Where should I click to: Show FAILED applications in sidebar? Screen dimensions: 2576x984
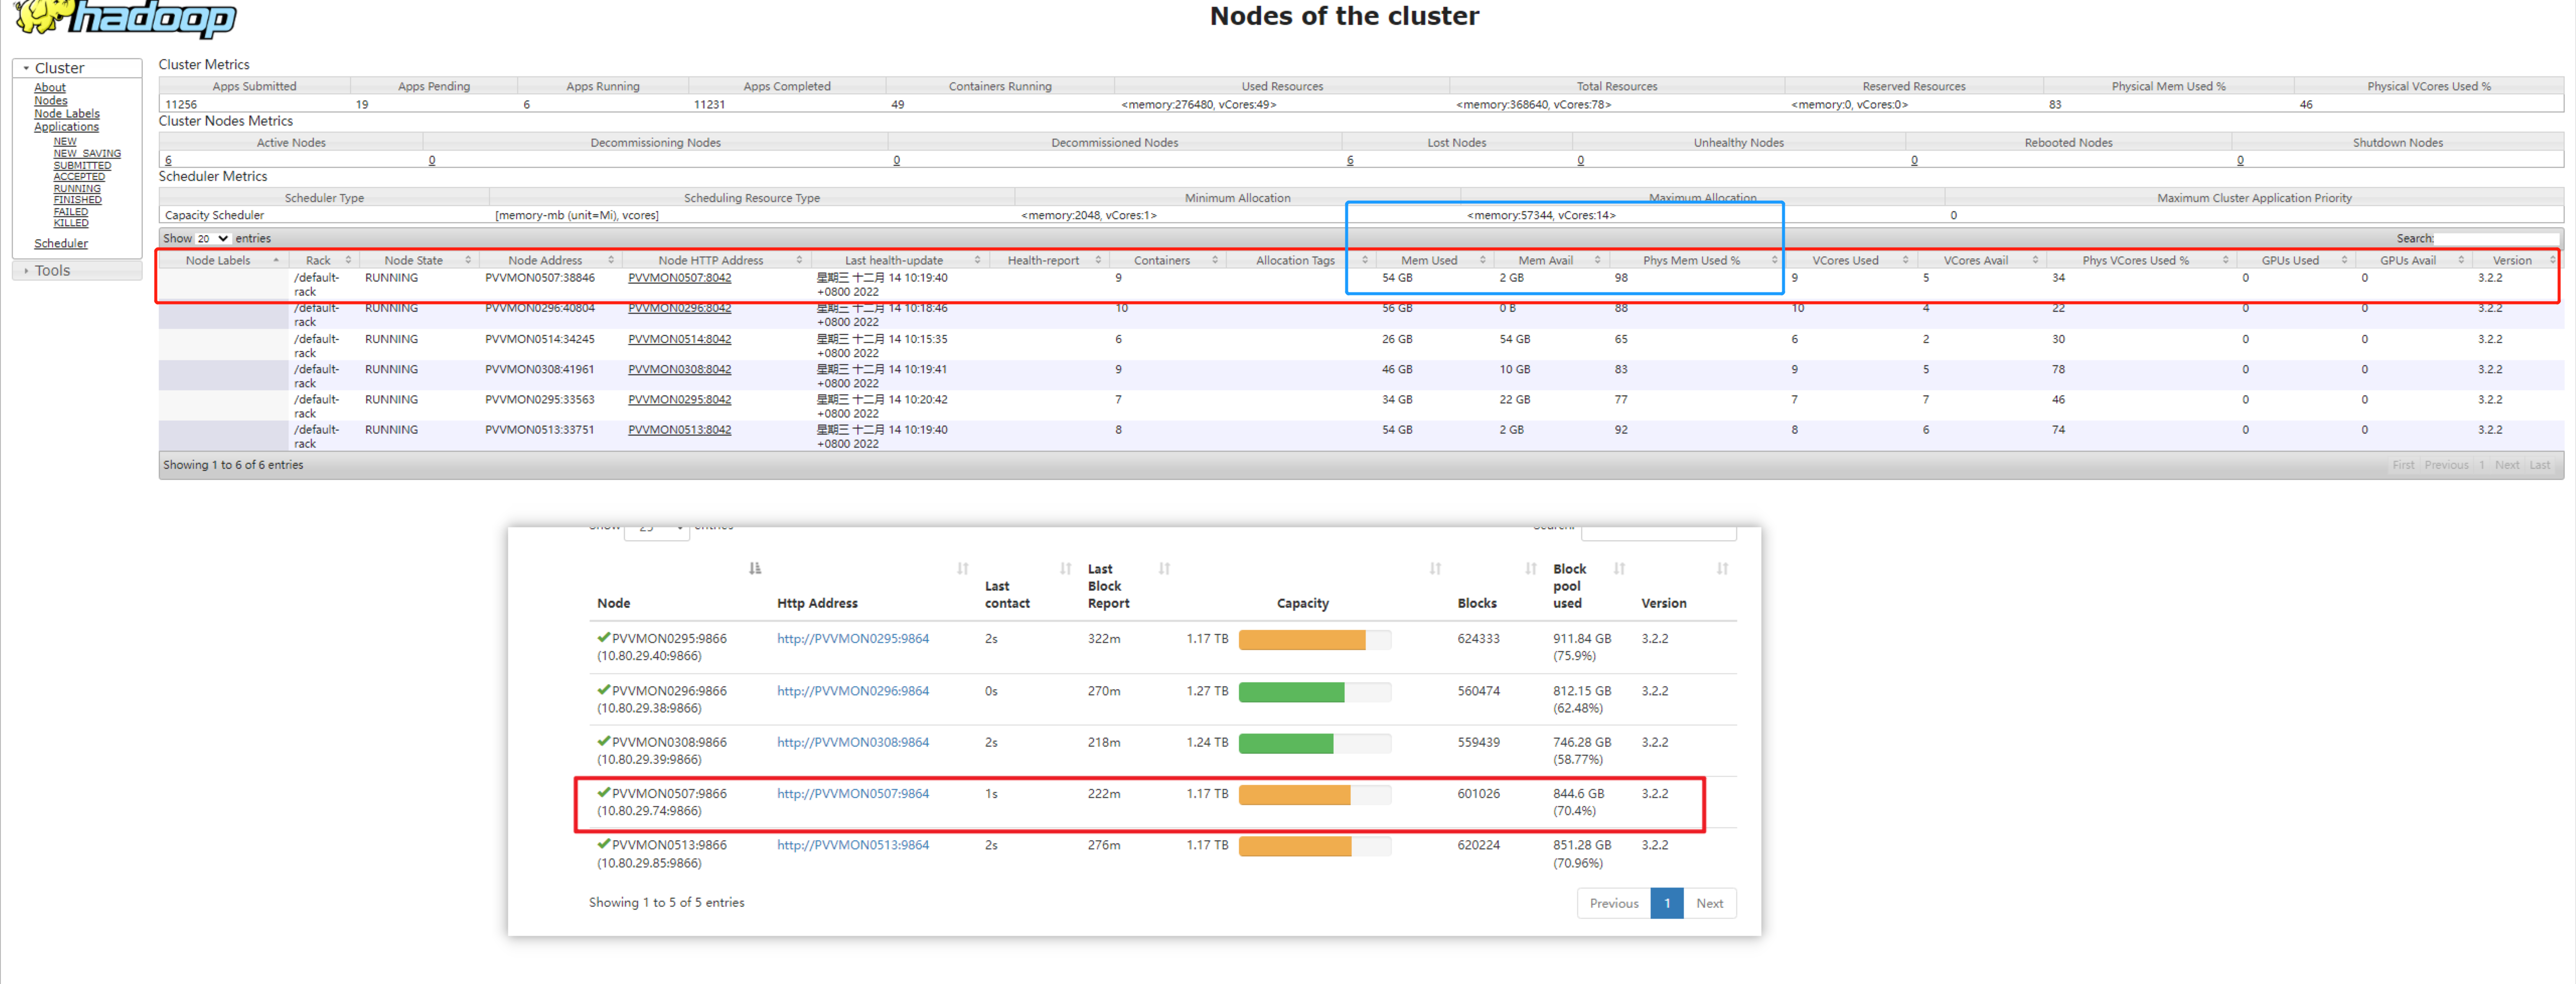(71, 211)
